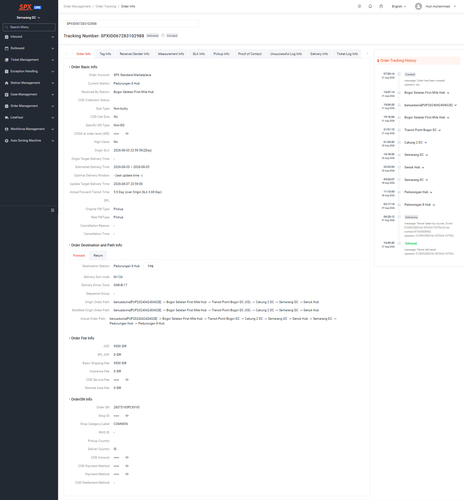Click search magnifier in Search Menu

[x=7, y=27]
